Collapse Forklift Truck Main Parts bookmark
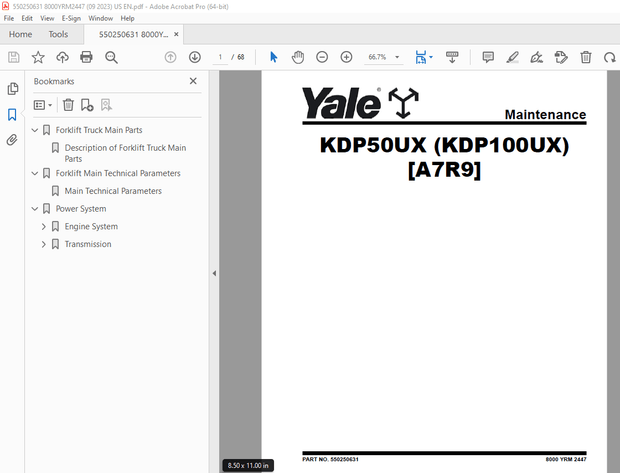 click(35, 130)
